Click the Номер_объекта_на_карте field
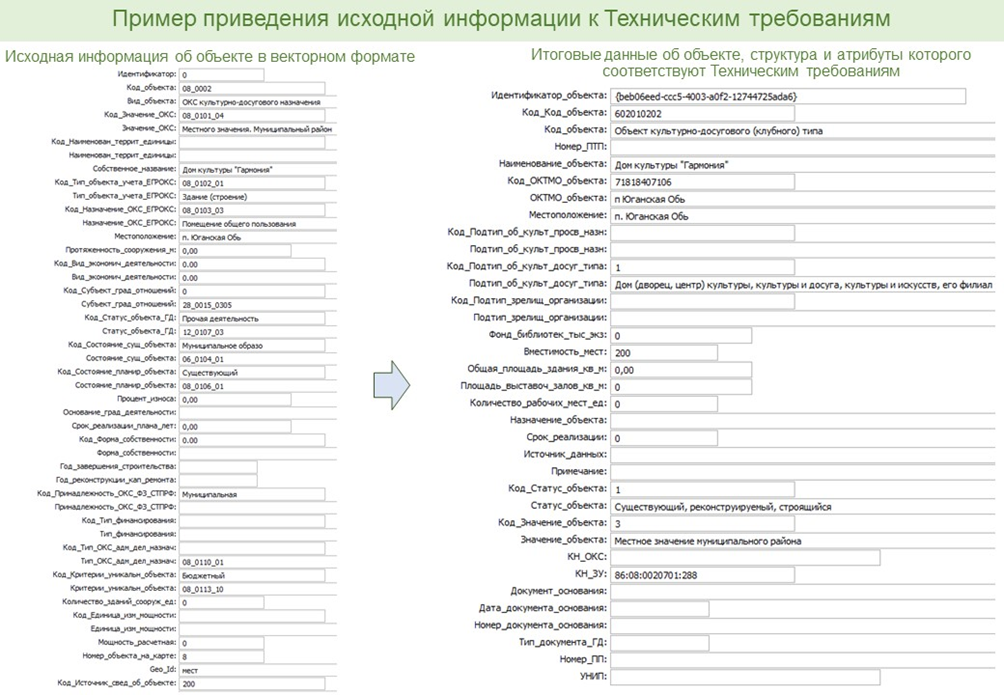Viewport: 1004px width, 695px height. (x=221, y=656)
